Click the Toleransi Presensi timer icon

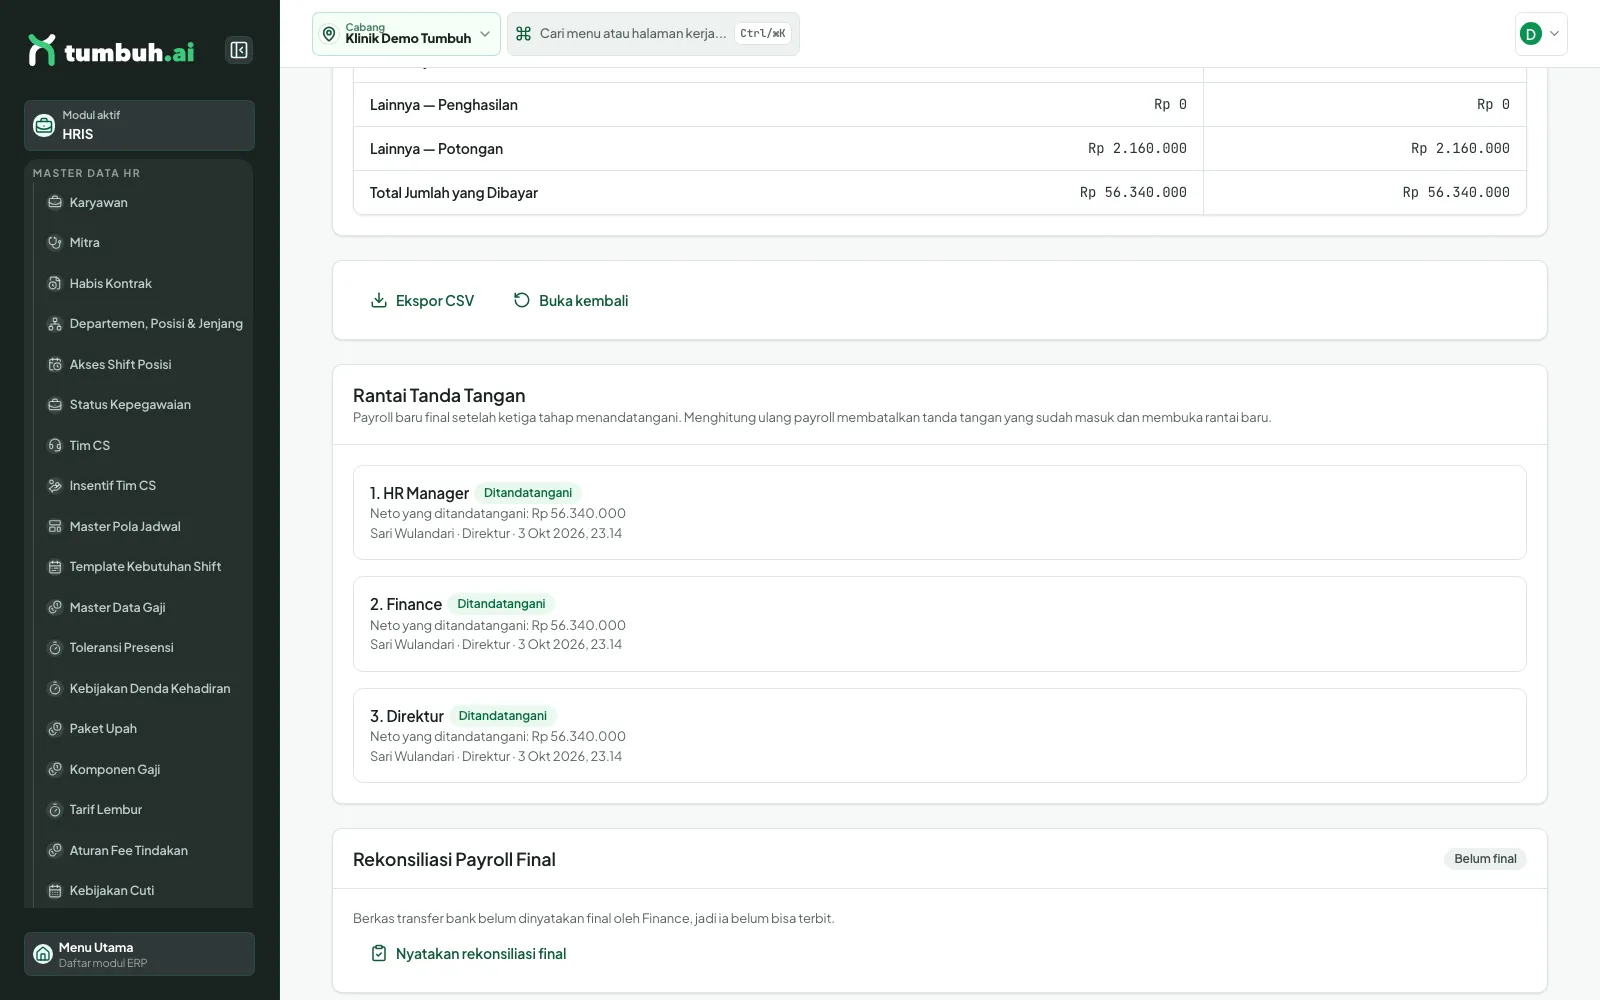click(x=55, y=648)
